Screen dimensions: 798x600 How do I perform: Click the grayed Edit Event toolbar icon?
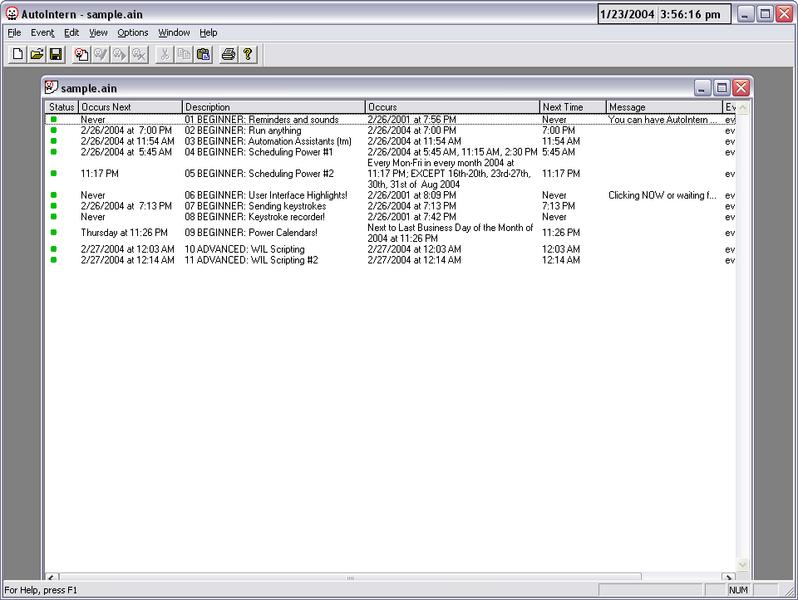[100, 54]
